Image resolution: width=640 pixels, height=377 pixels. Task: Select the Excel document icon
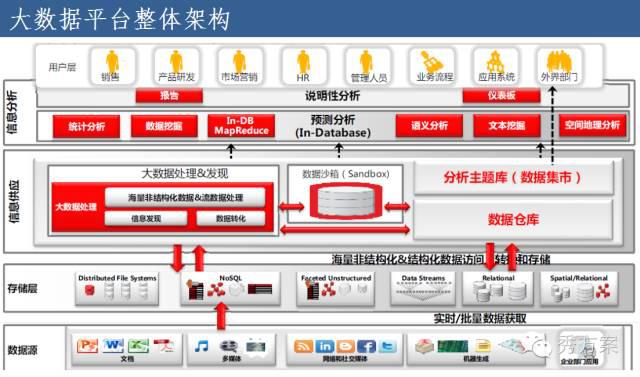tap(139, 346)
